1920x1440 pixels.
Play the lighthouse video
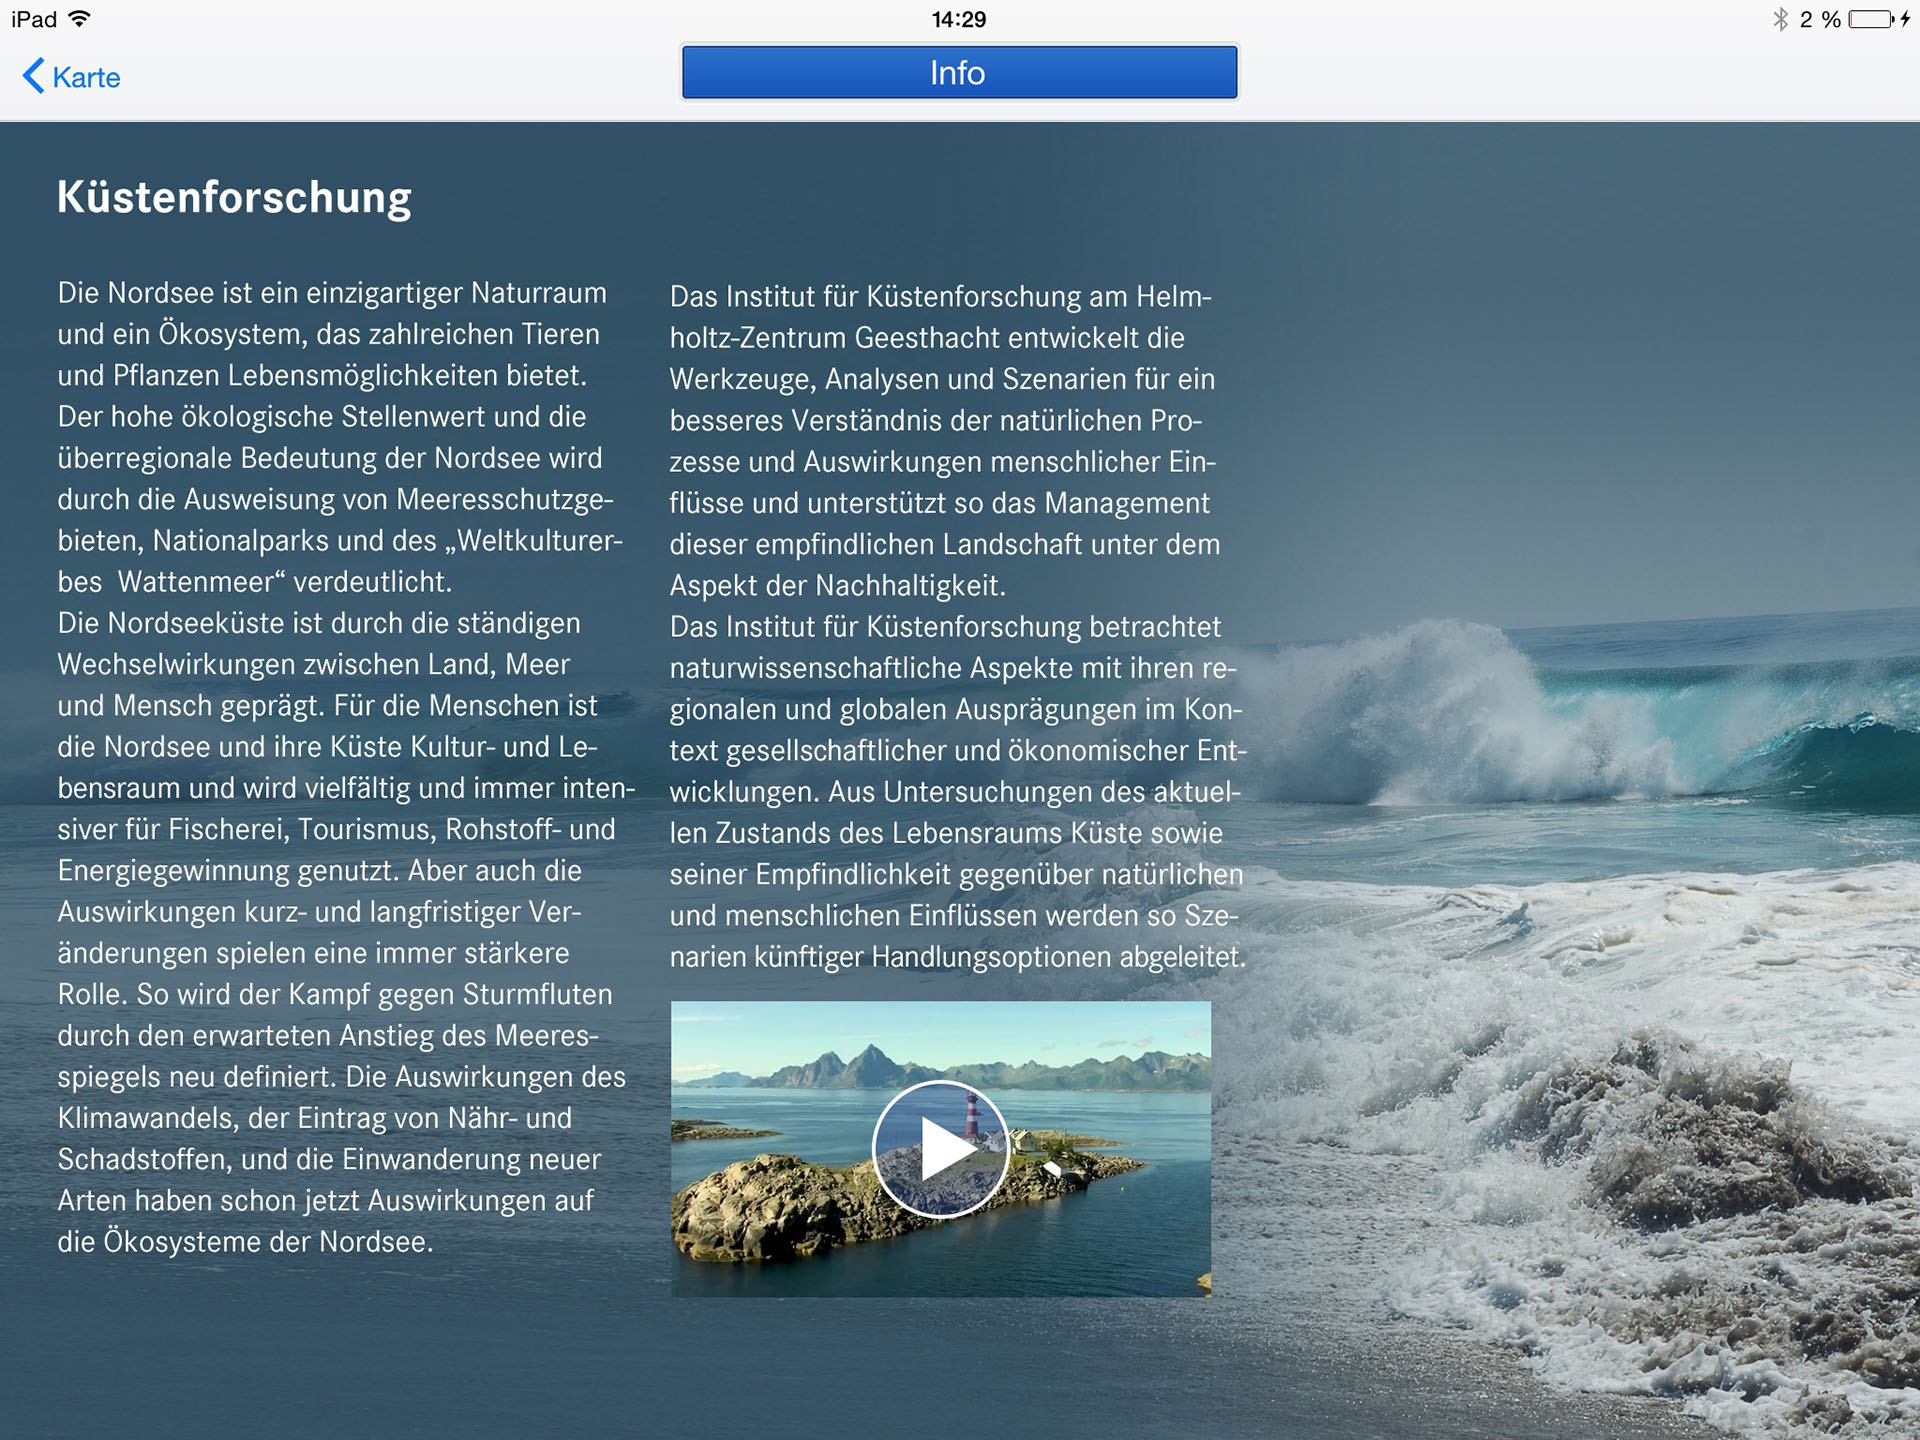[940, 1149]
